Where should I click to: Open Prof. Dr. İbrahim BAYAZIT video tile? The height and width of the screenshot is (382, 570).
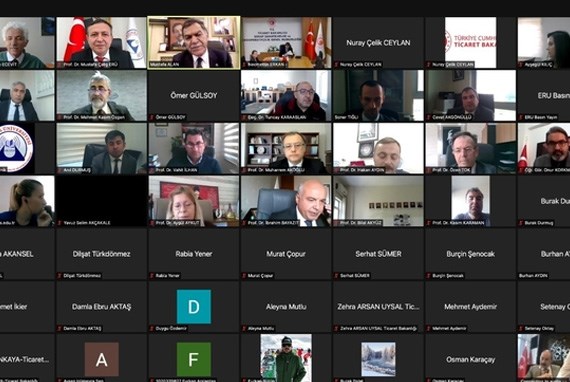tap(286, 201)
